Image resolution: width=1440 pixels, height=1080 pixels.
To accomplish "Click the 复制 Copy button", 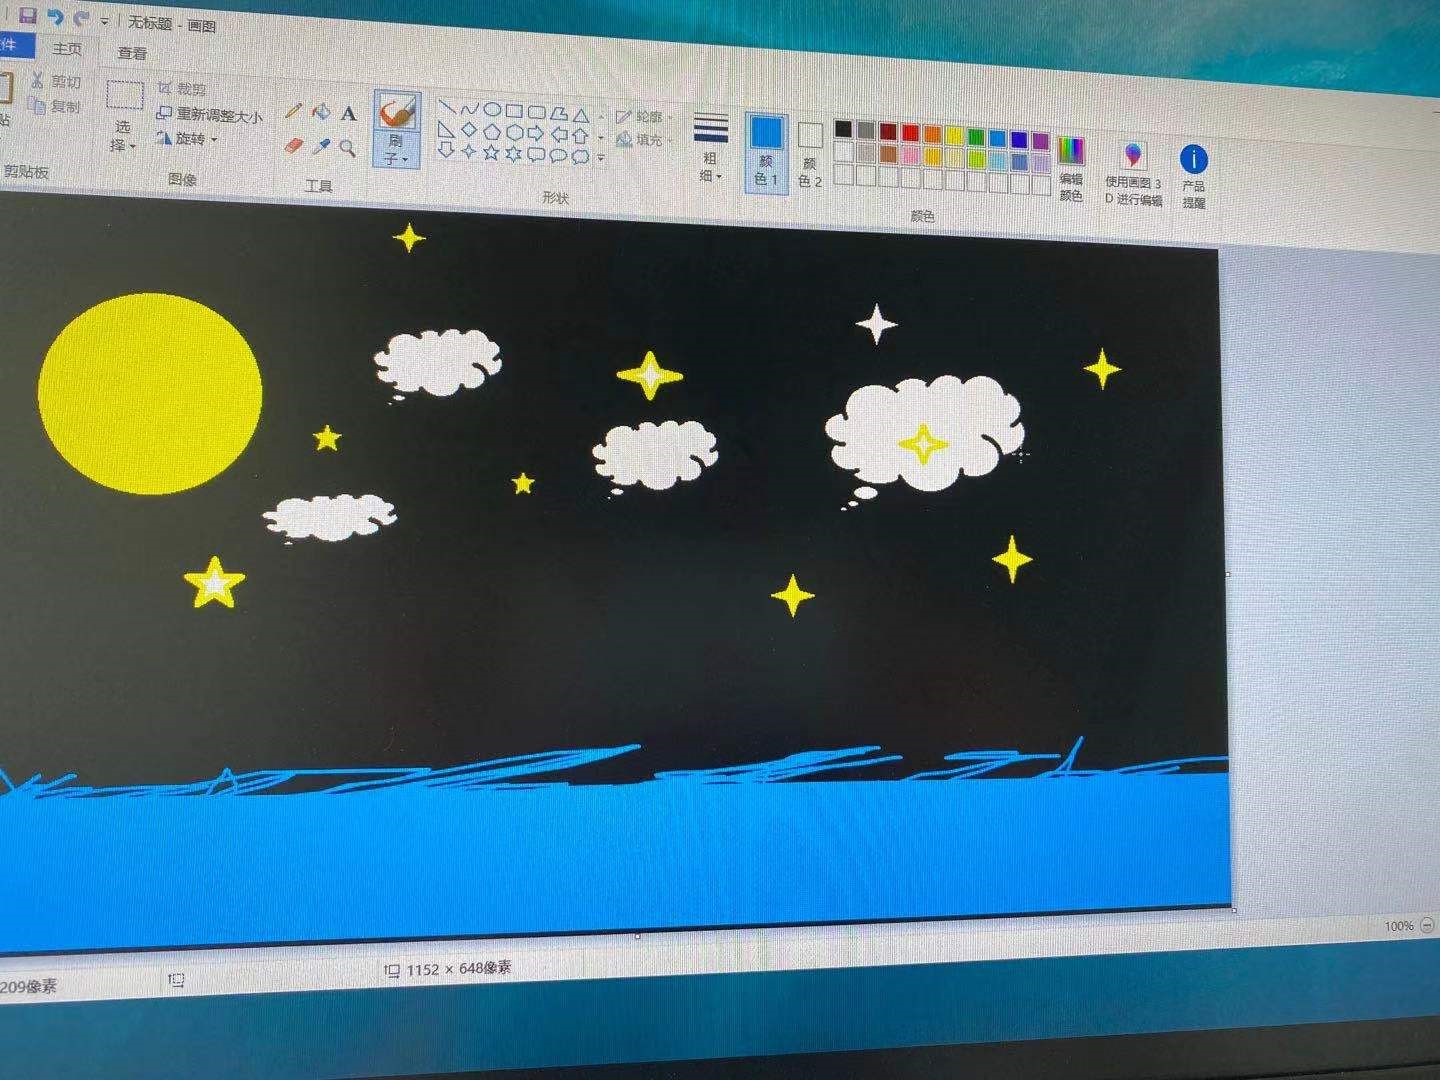I will point(56,105).
